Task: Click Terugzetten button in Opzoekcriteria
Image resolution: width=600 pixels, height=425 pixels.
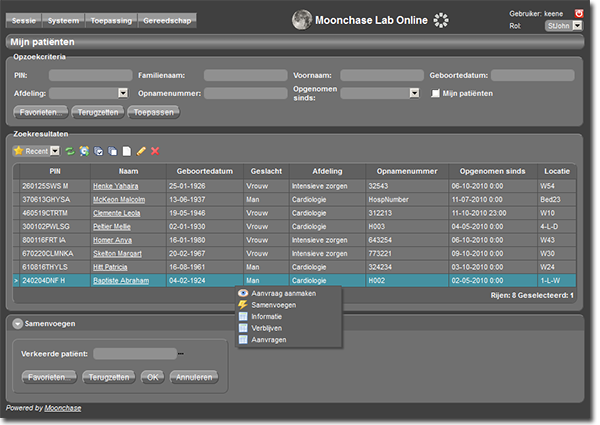Action: pos(98,112)
